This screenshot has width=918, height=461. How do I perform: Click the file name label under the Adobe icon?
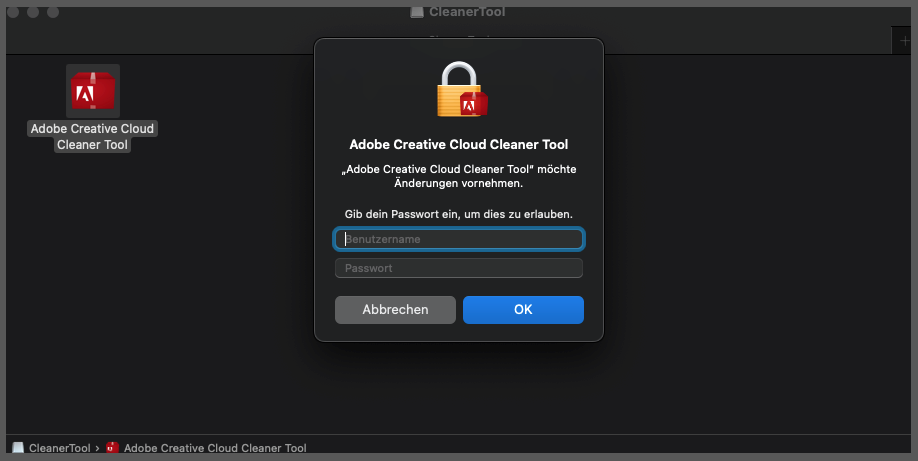93,137
